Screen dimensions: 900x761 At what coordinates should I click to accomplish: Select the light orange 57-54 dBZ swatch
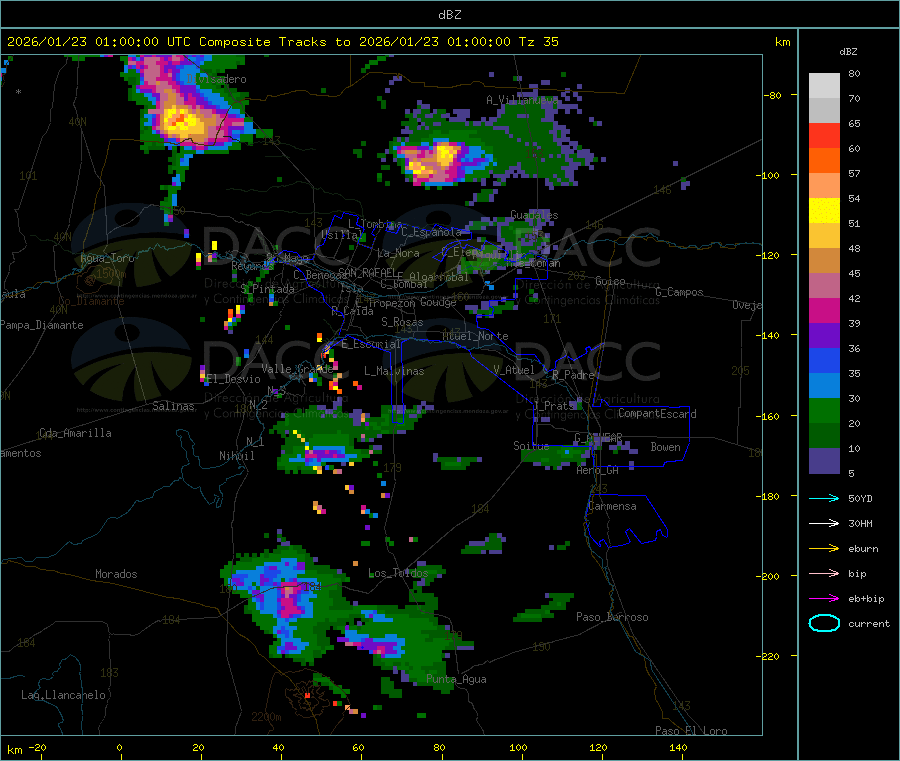[x=824, y=186]
